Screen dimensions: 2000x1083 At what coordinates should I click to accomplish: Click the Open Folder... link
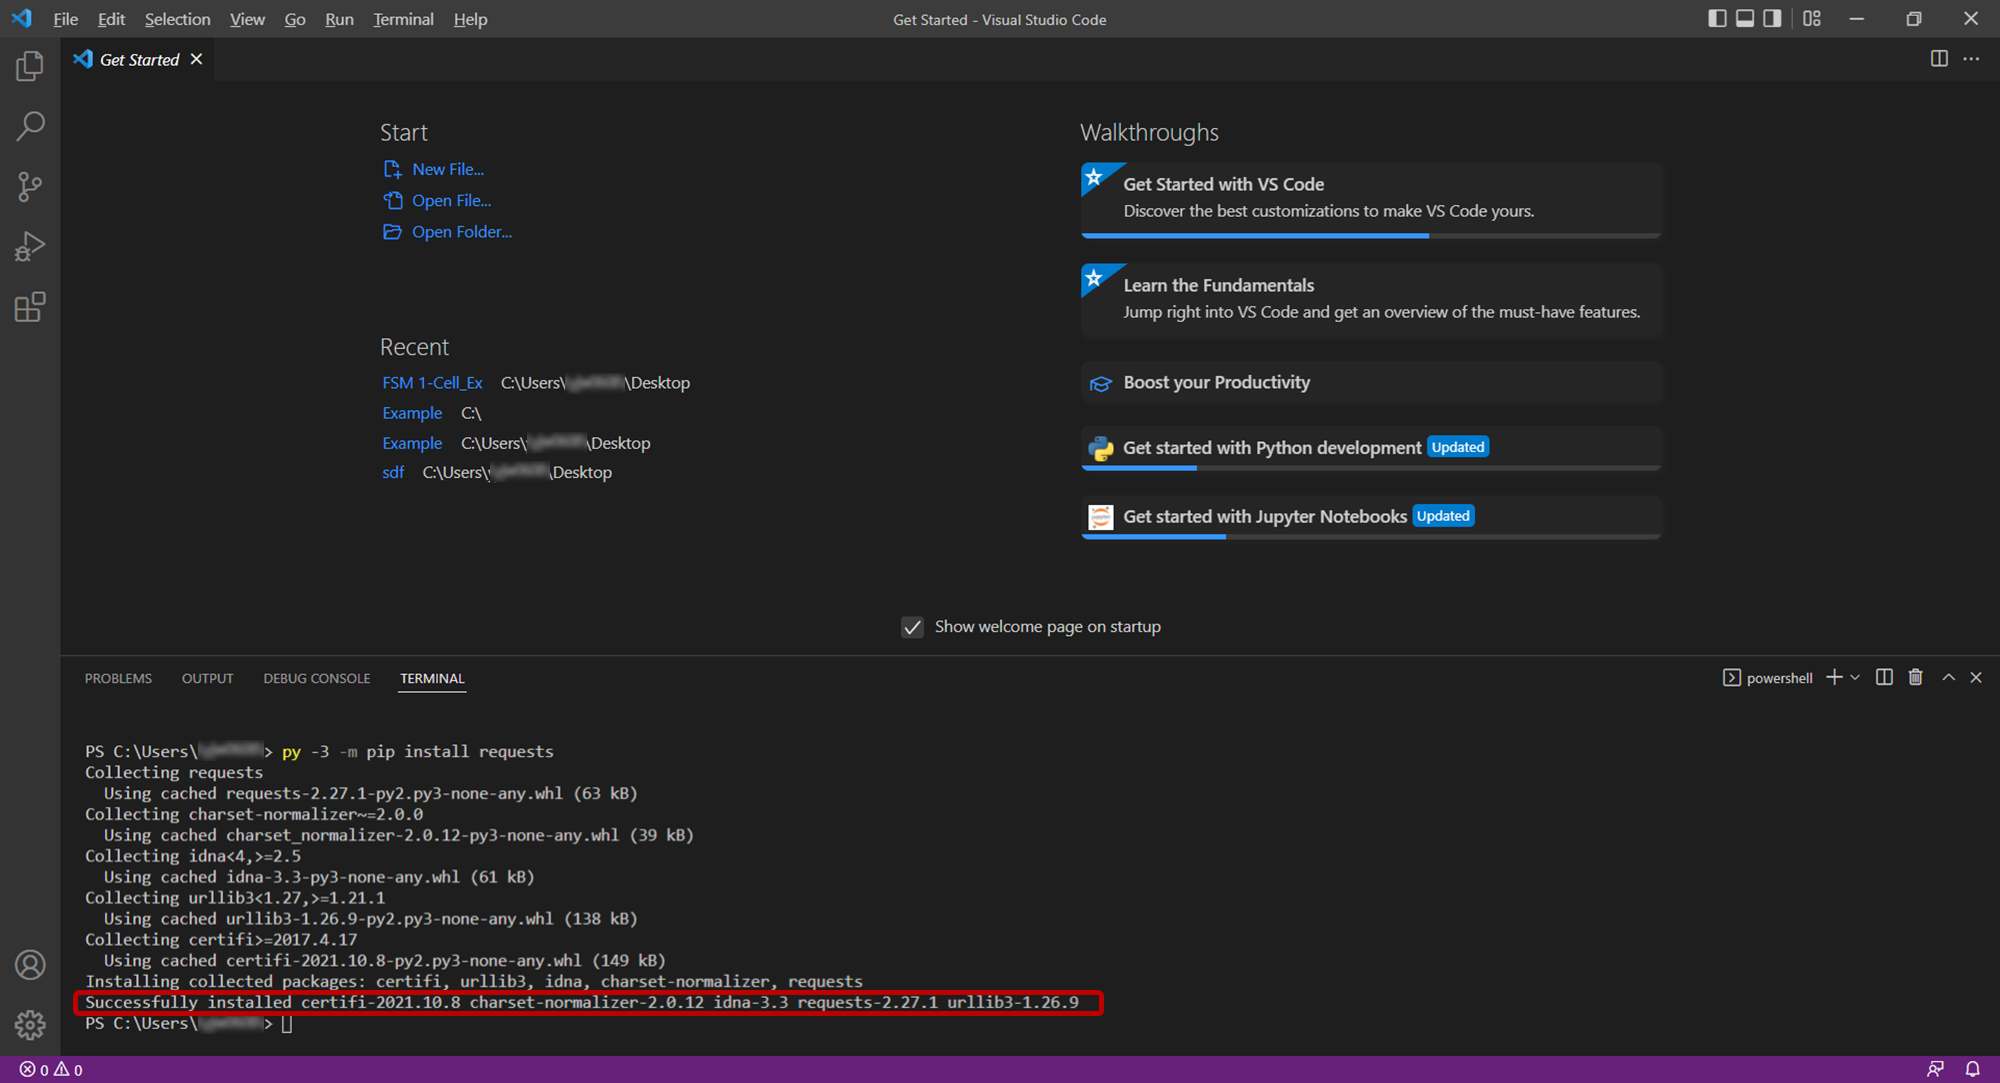[461, 232]
